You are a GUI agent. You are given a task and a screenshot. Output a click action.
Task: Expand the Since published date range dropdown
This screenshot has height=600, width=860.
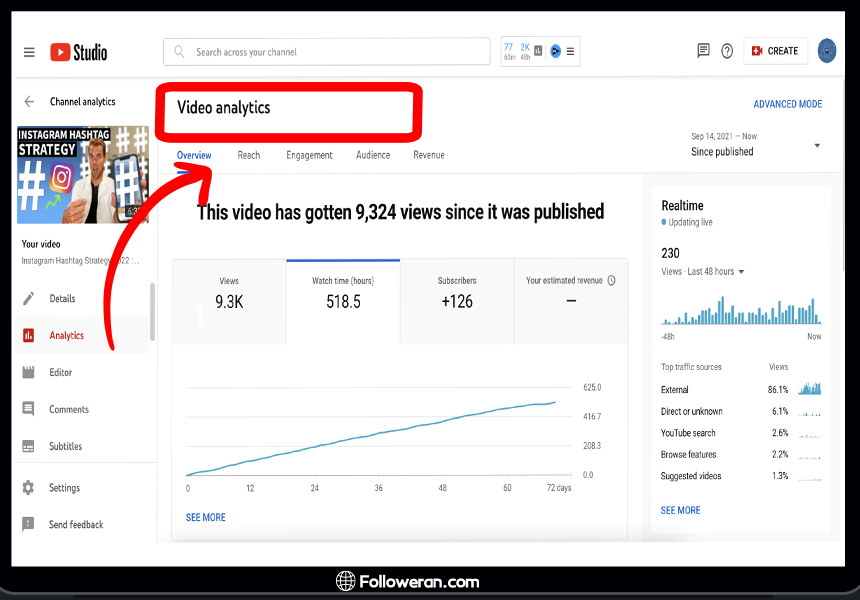755,146
